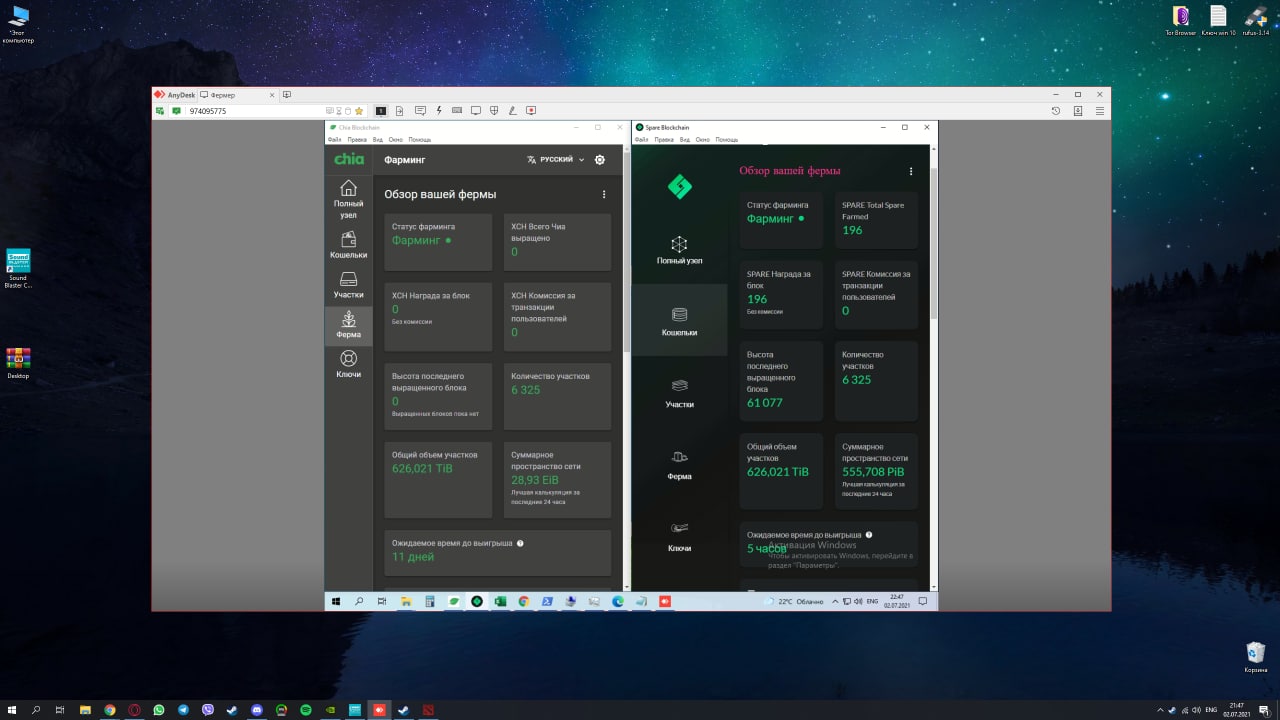Open Правка menu in Chia window
Viewport: 1280px width, 720px height.
point(357,139)
